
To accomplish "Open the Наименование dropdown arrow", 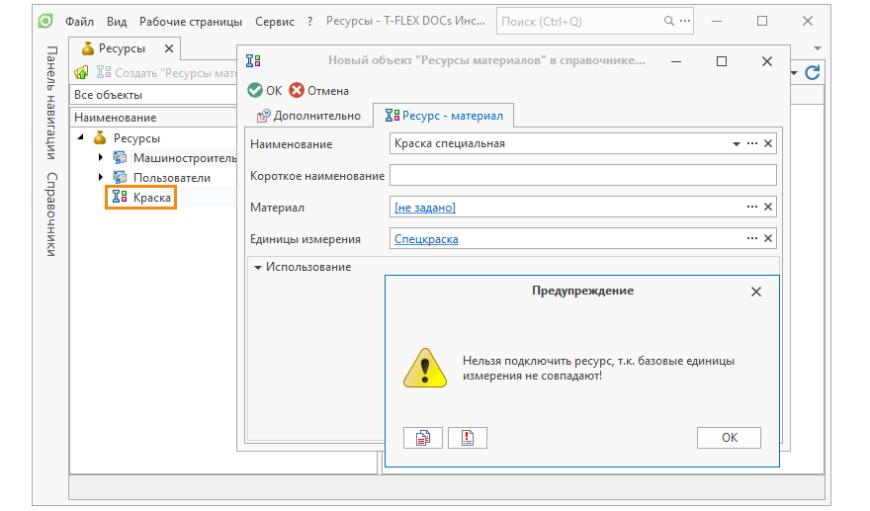I will click(x=736, y=144).
